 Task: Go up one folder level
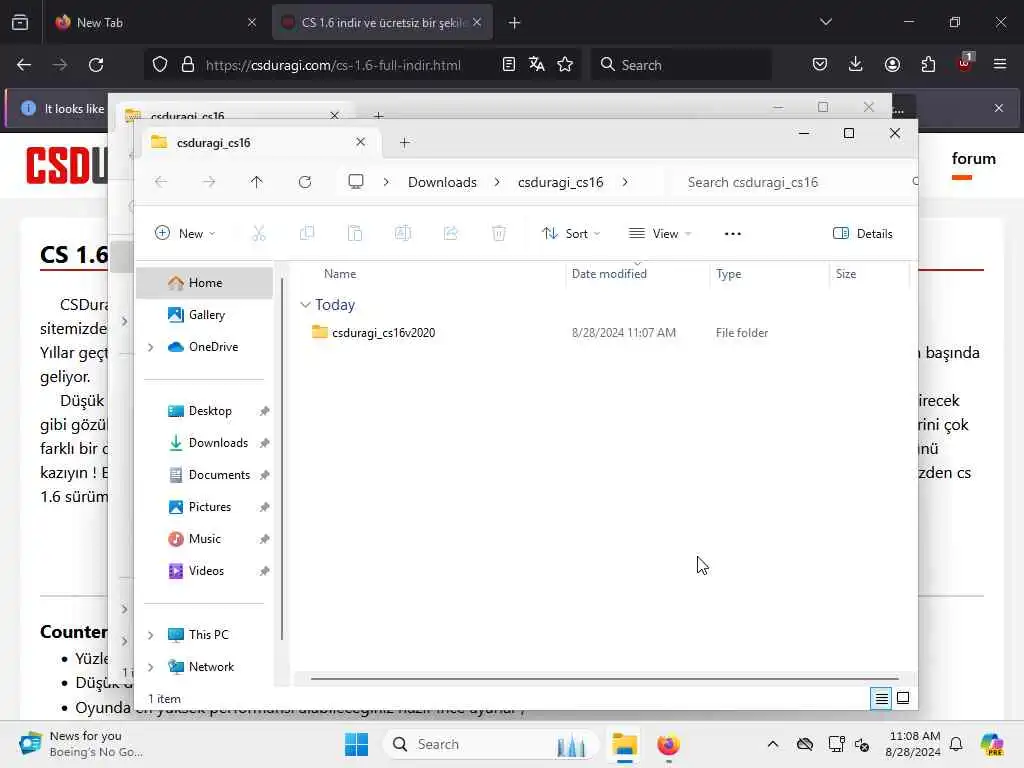pos(257,182)
